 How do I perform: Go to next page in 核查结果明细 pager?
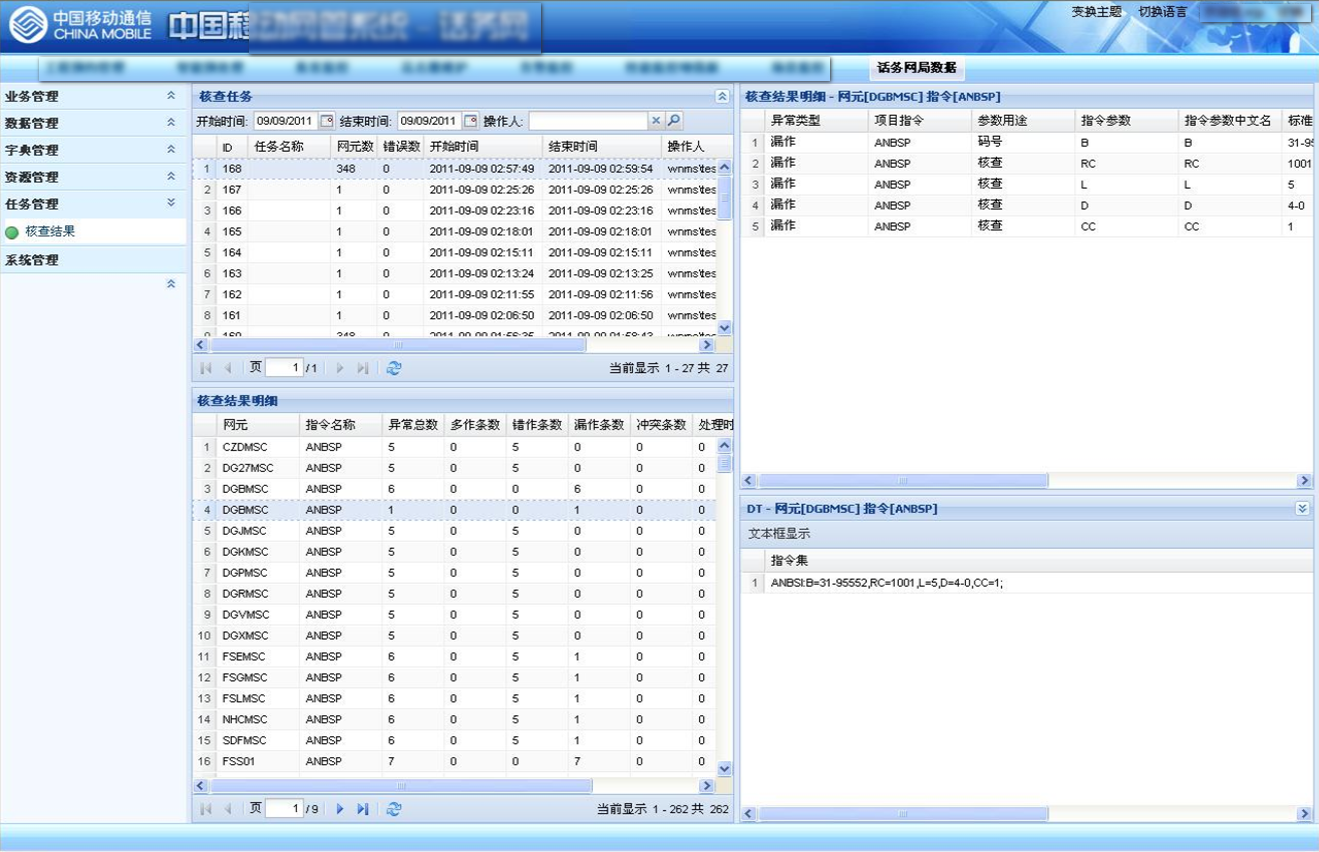click(340, 809)
